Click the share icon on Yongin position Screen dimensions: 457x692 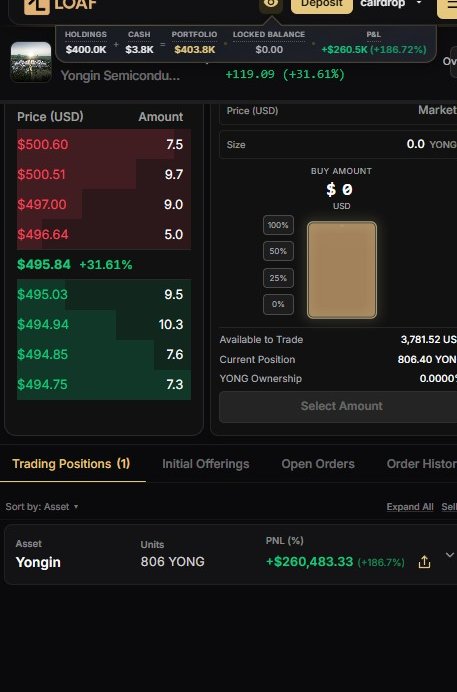[424, 562]
